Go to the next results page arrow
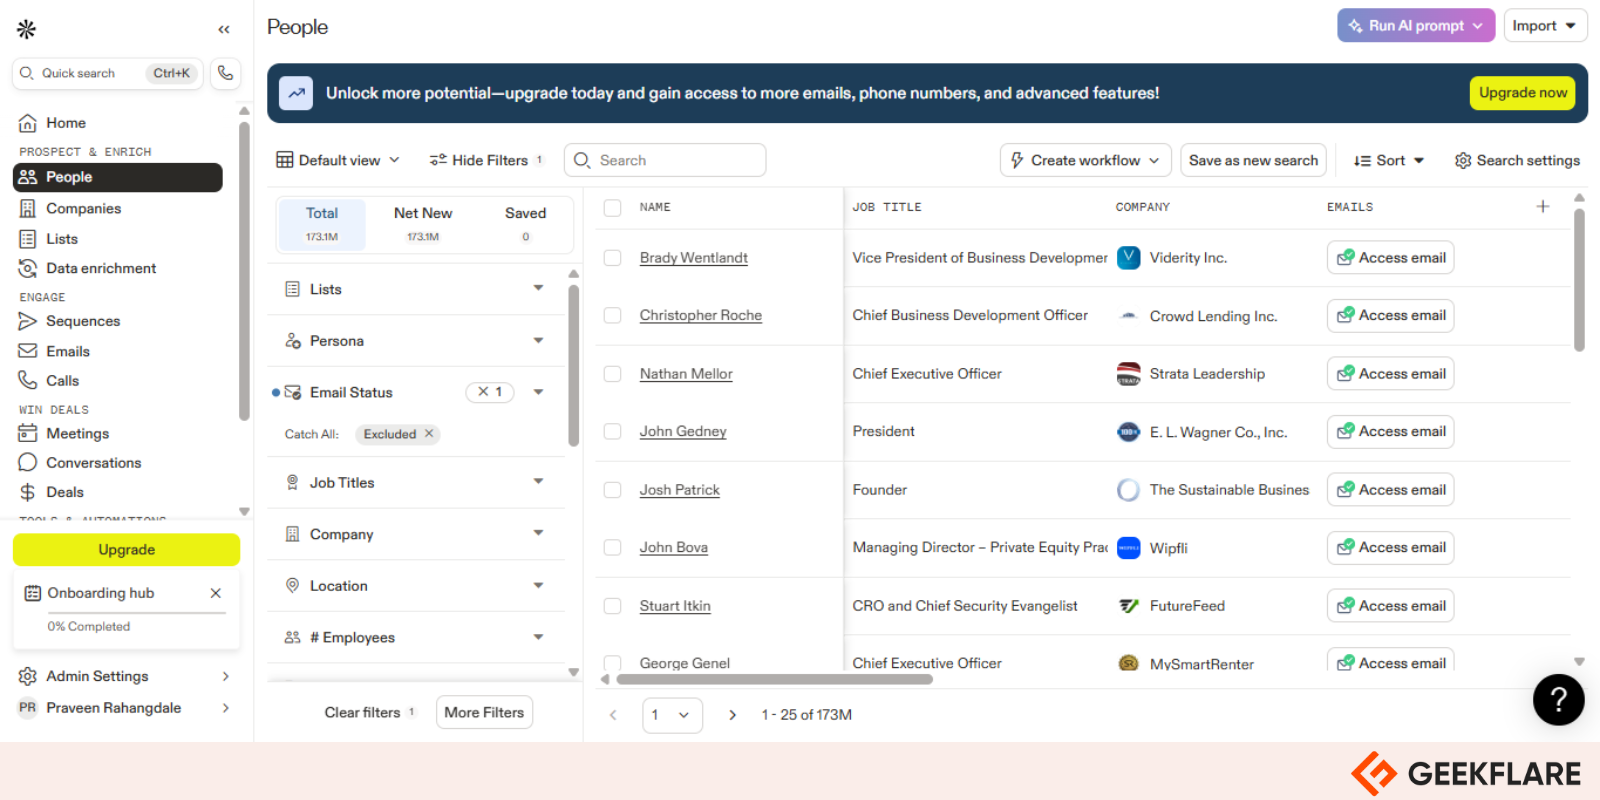Viewport: 1600px width, 800px height. [732, 715]
